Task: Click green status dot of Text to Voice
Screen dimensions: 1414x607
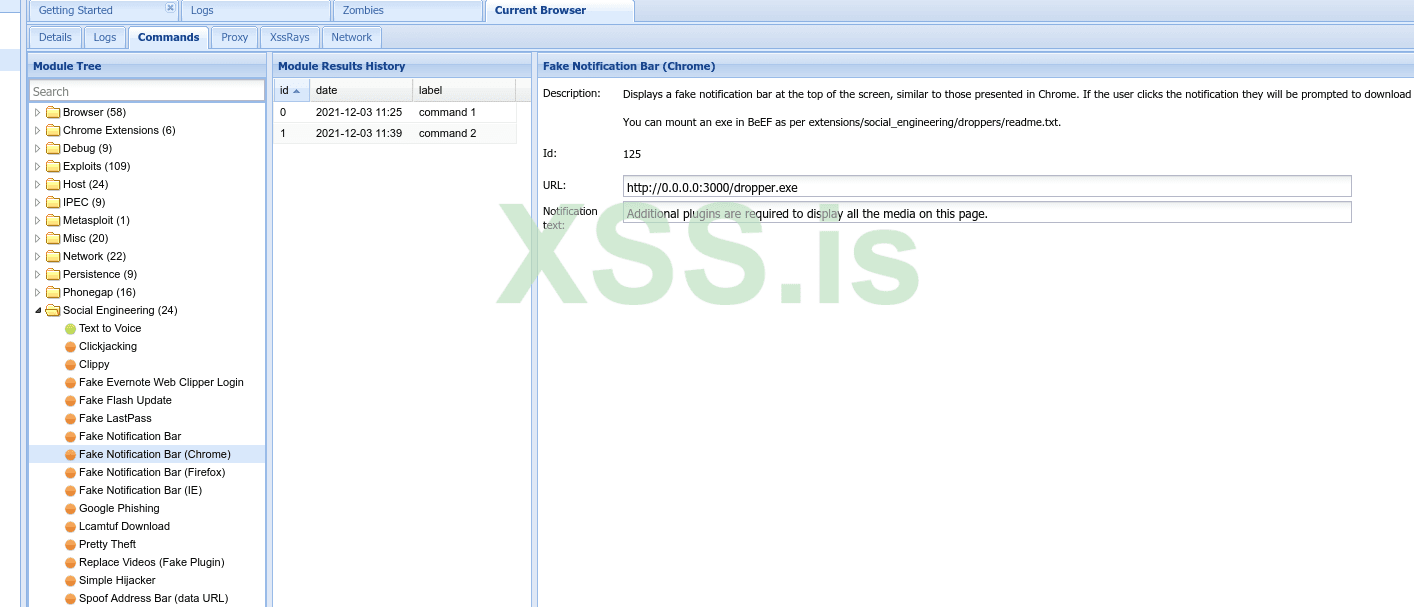Action: click(x=70, y=329)
